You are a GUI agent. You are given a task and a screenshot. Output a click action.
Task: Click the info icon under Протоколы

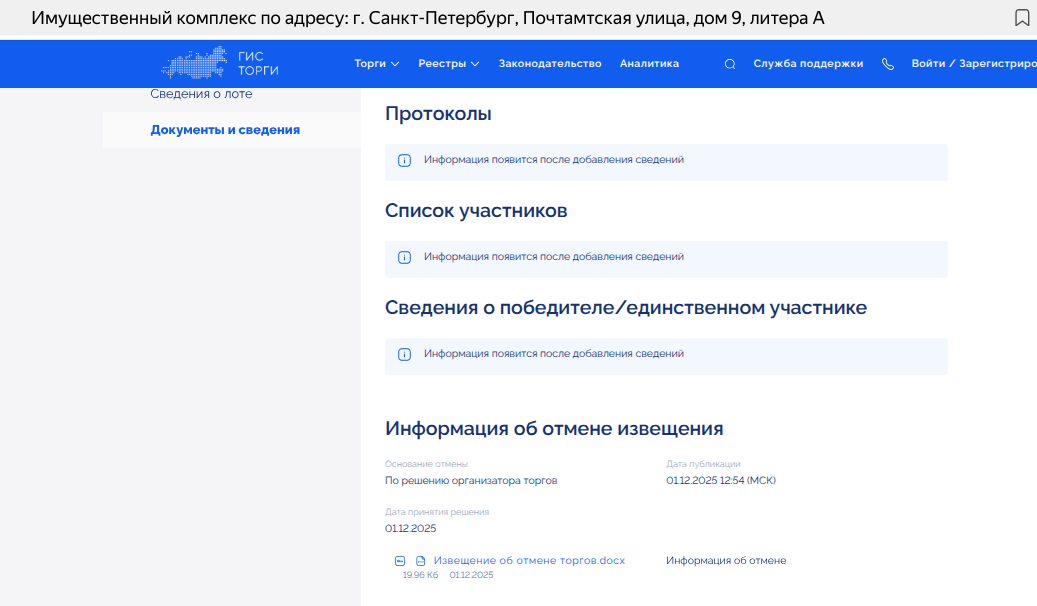tap(405, 160)
